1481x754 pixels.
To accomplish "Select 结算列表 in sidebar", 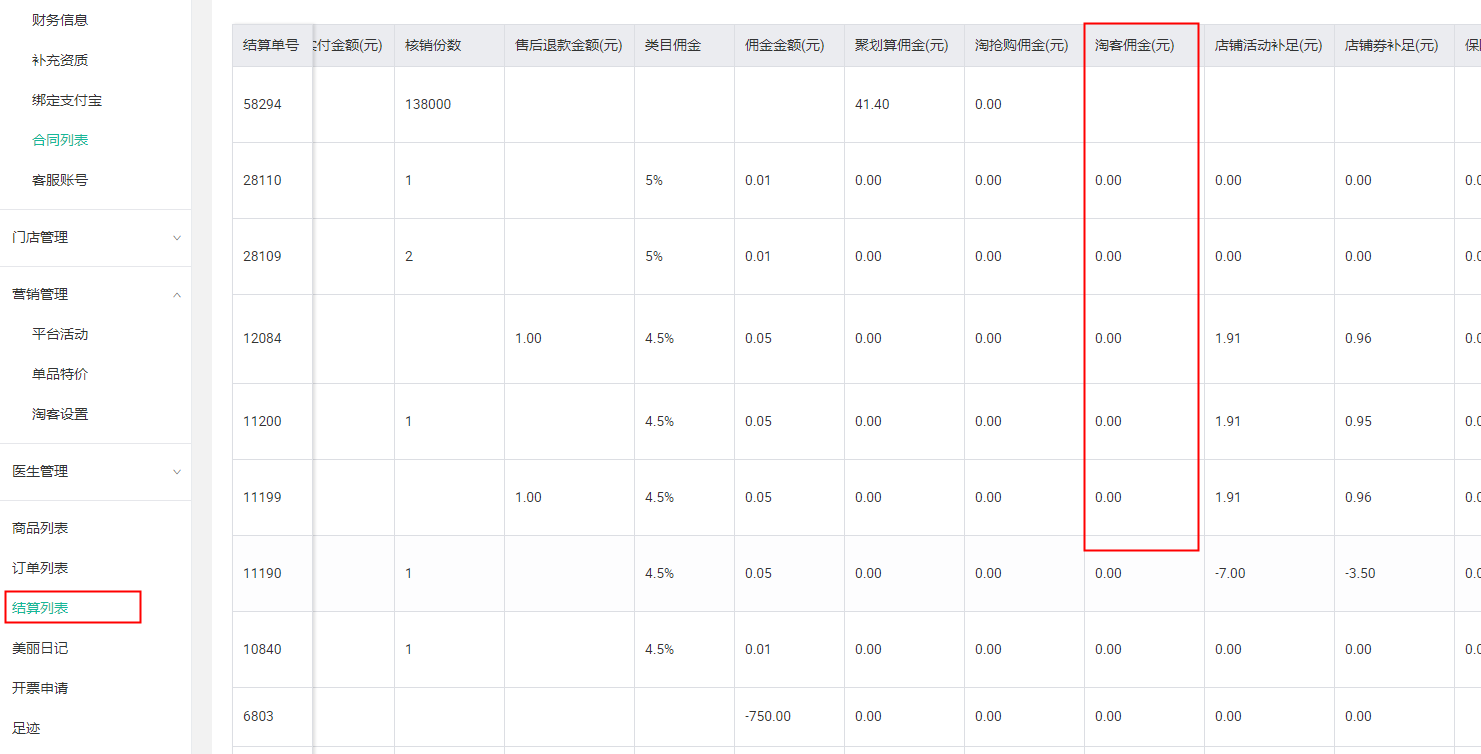I will pos(40,608).
